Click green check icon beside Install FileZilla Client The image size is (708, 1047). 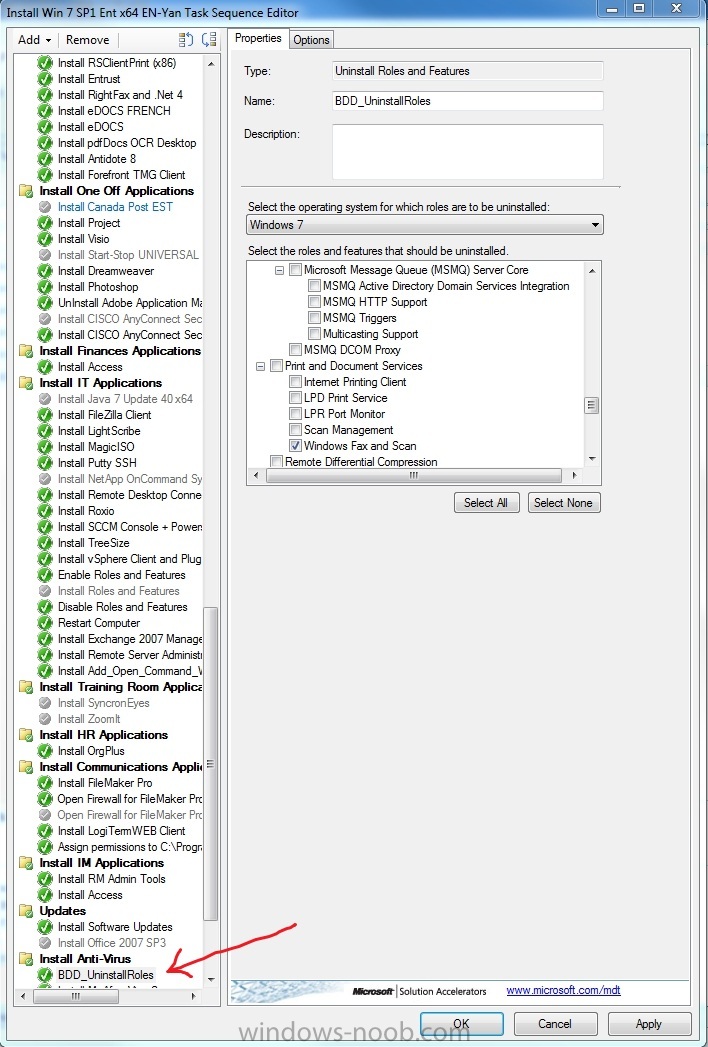(x=45, y=415)
